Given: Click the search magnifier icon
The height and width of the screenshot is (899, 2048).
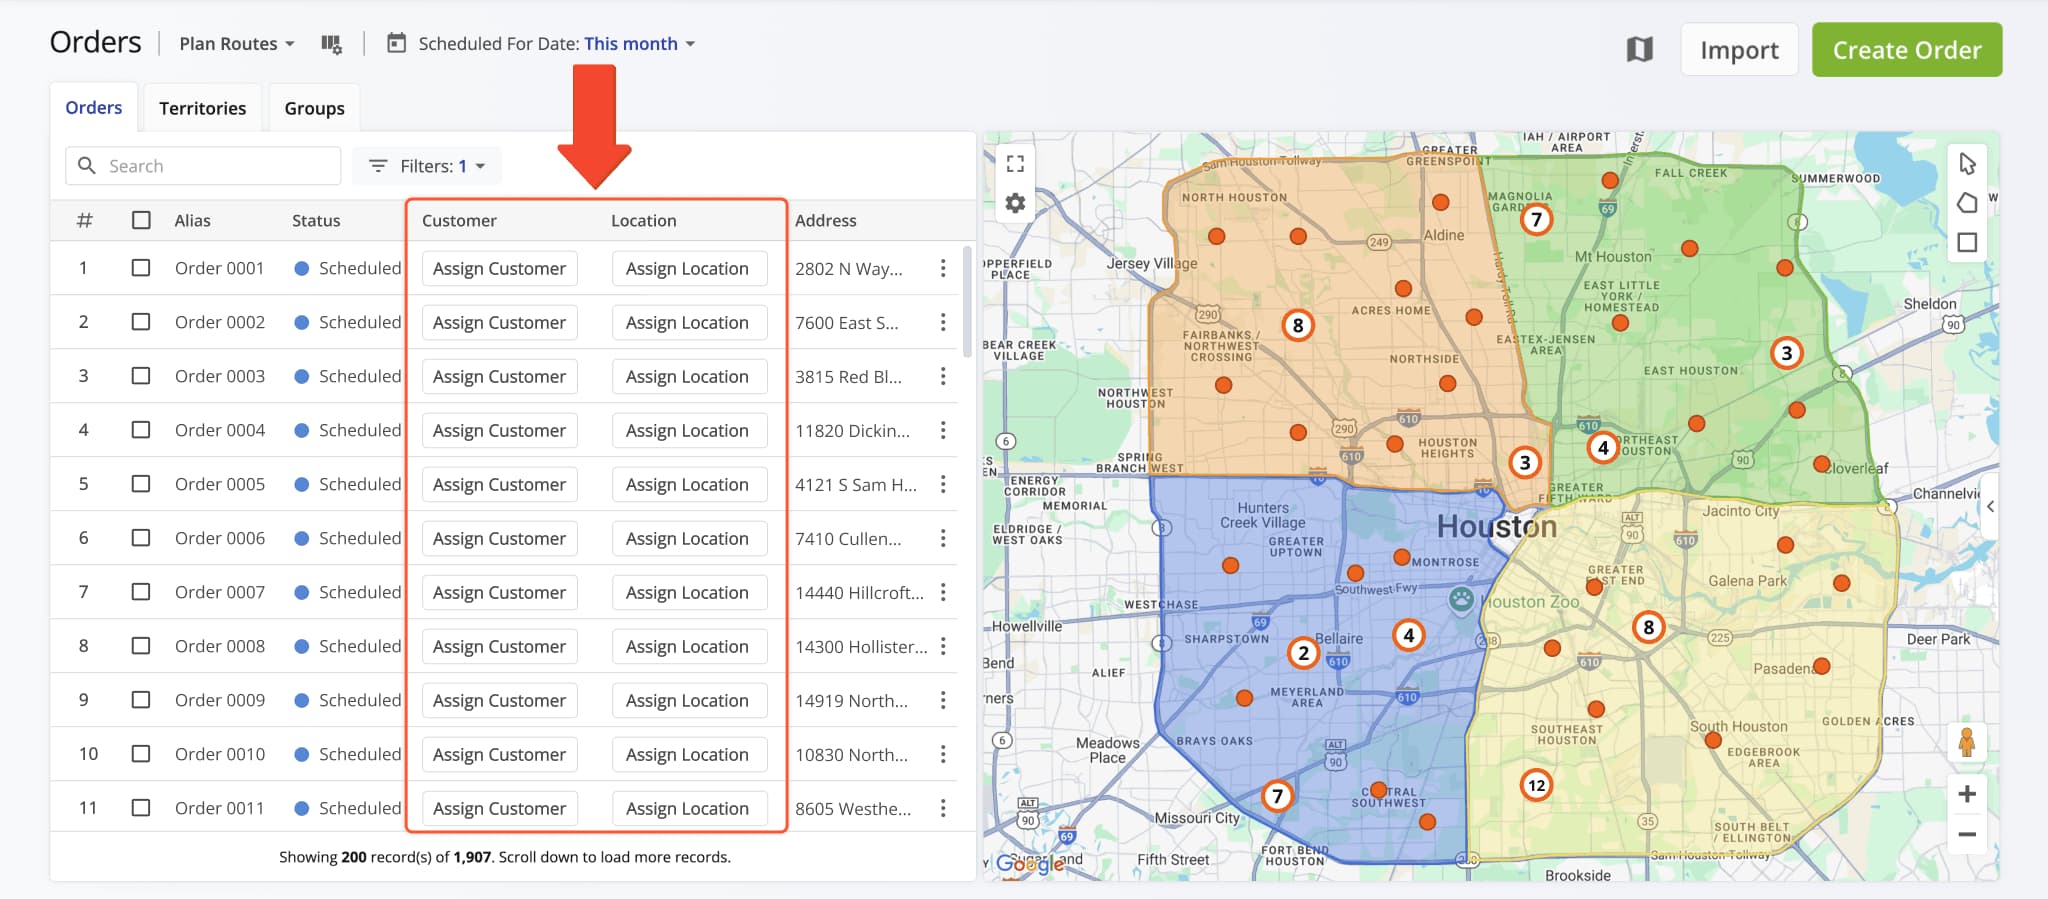Looking at the screenshot, I should coord(87,166).
